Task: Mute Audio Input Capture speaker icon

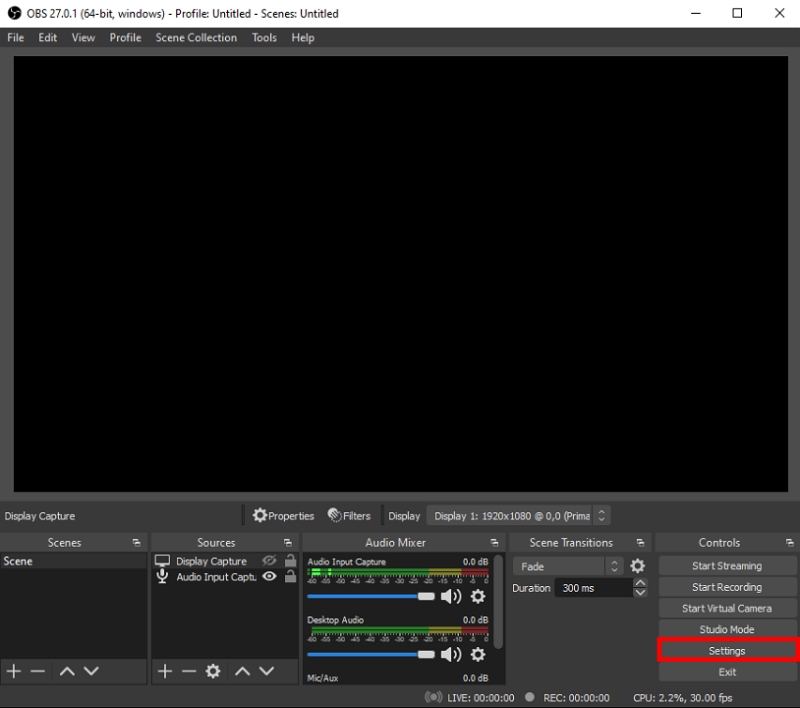Action: click(x=451, y=595)
